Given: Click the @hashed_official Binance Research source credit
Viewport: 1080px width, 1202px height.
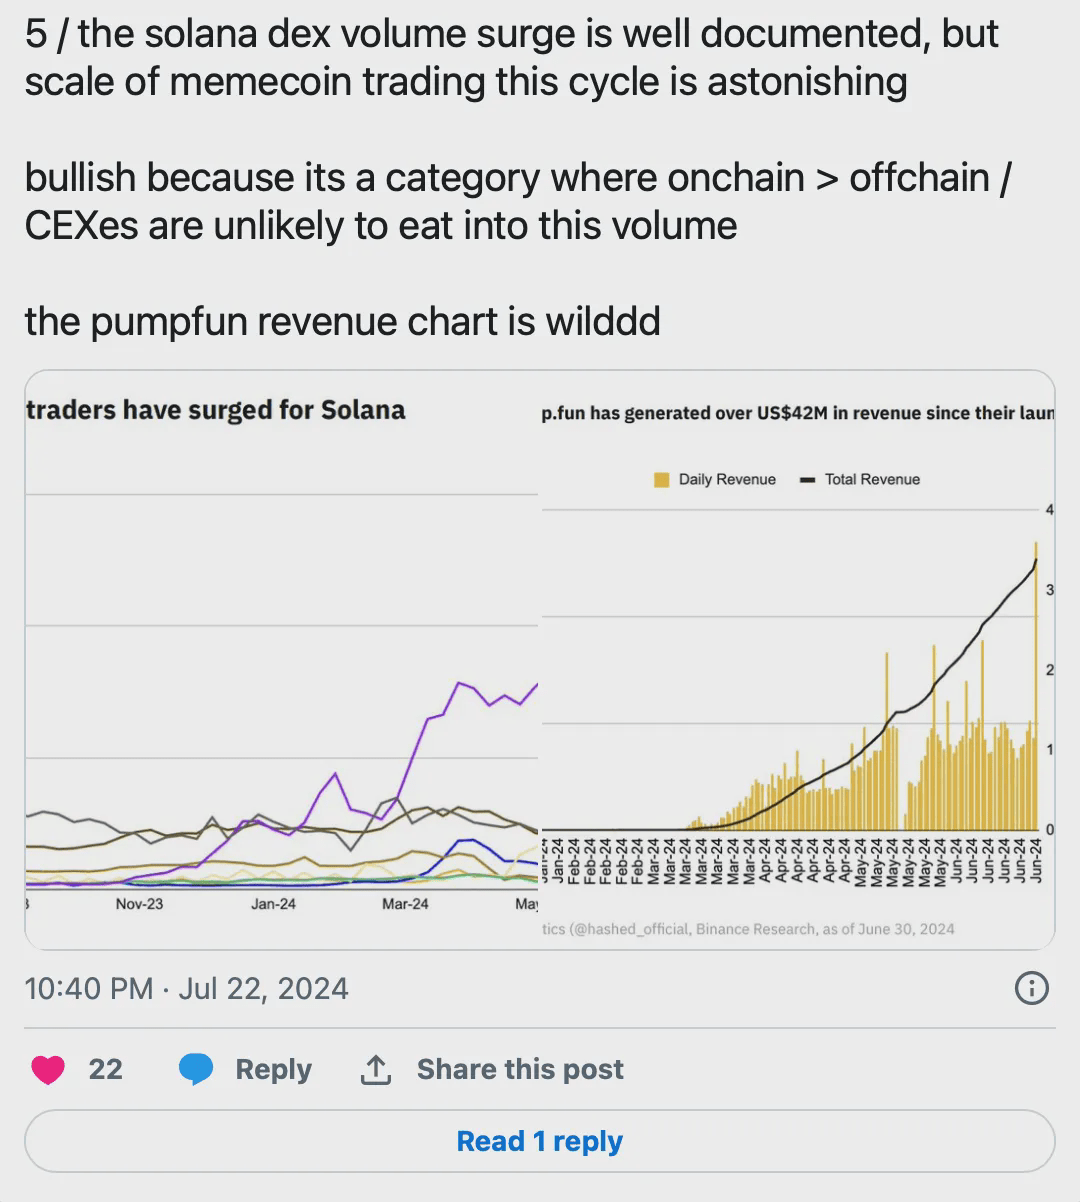Looking at the screenshot, I should tap(748, 929).
